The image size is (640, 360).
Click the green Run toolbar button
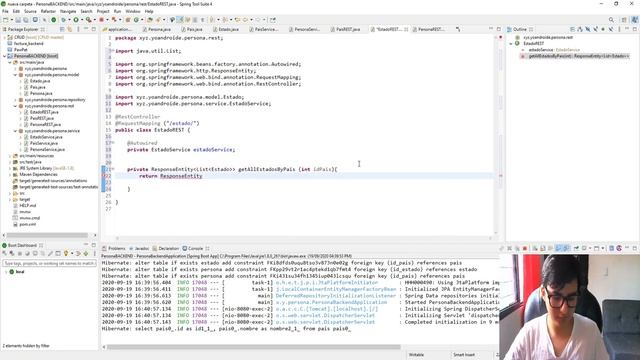(x=76, y=20)
